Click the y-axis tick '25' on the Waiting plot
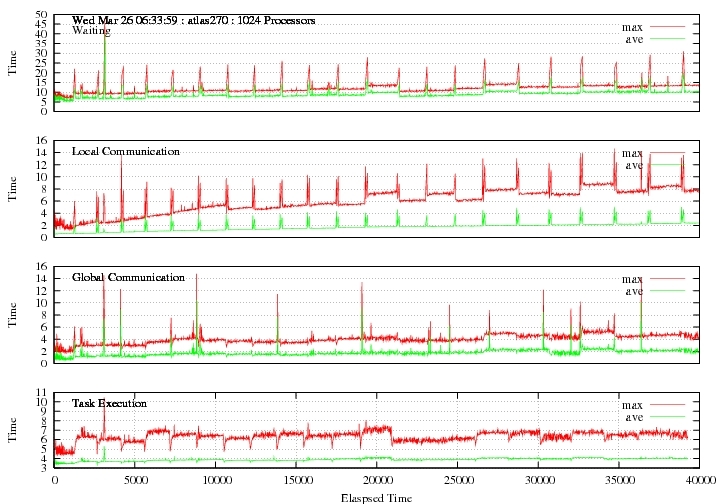 tap(41, 63)
